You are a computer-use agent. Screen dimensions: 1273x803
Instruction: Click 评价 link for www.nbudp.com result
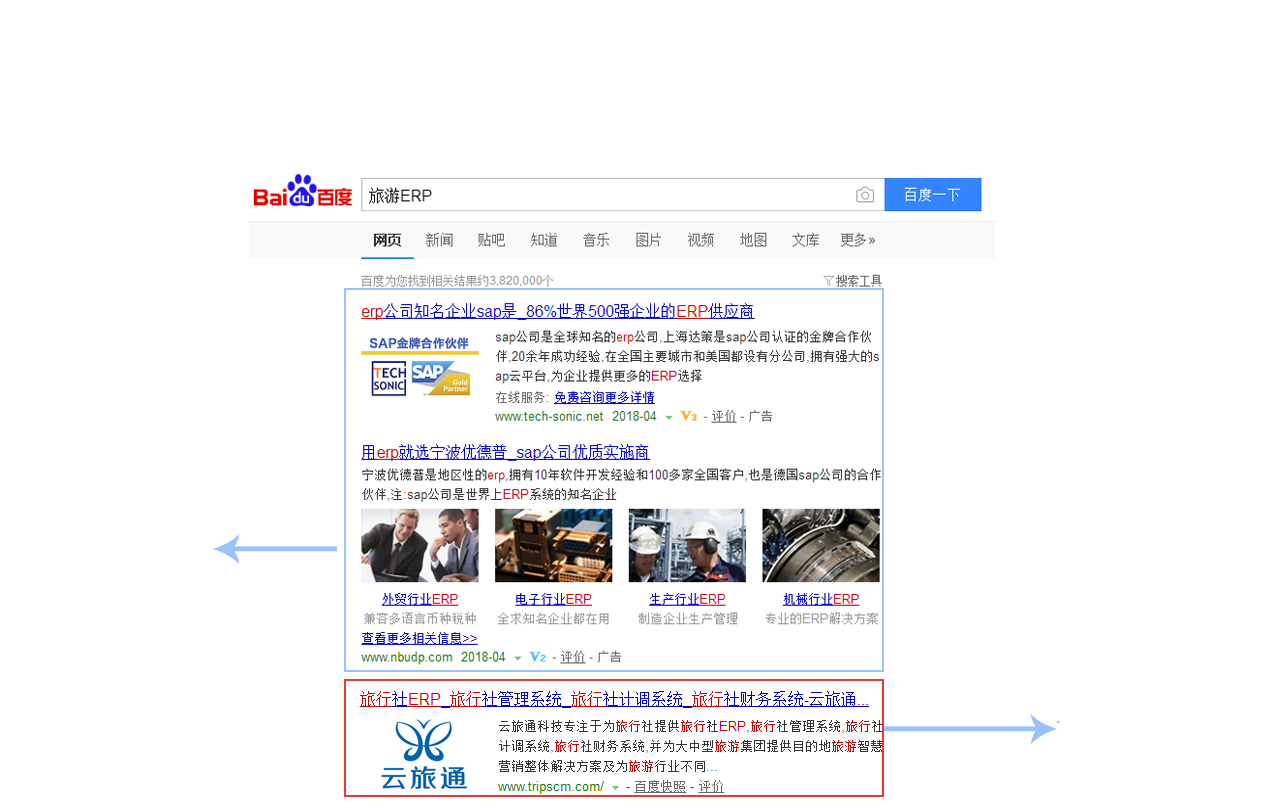pos(573,657)
